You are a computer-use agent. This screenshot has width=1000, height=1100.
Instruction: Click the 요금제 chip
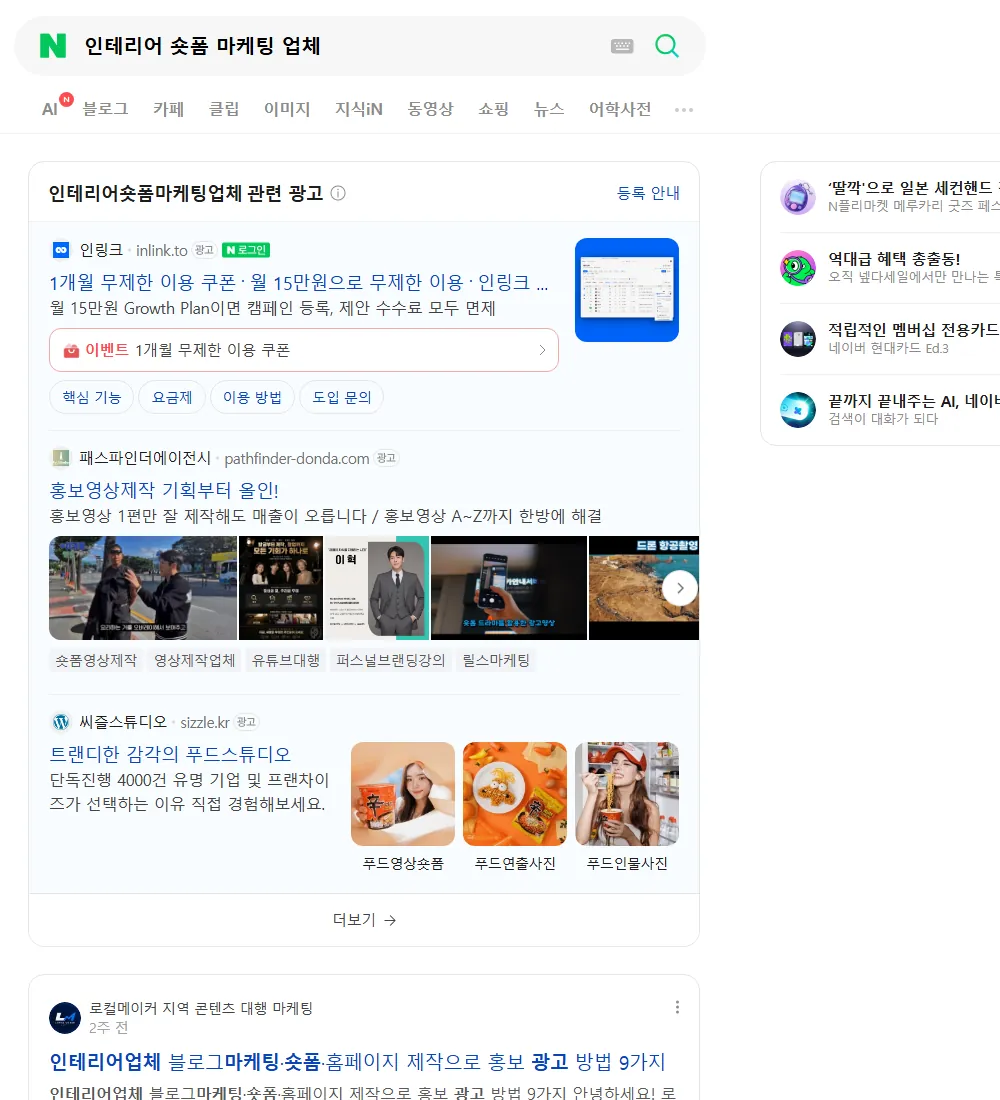click(172, 397)
